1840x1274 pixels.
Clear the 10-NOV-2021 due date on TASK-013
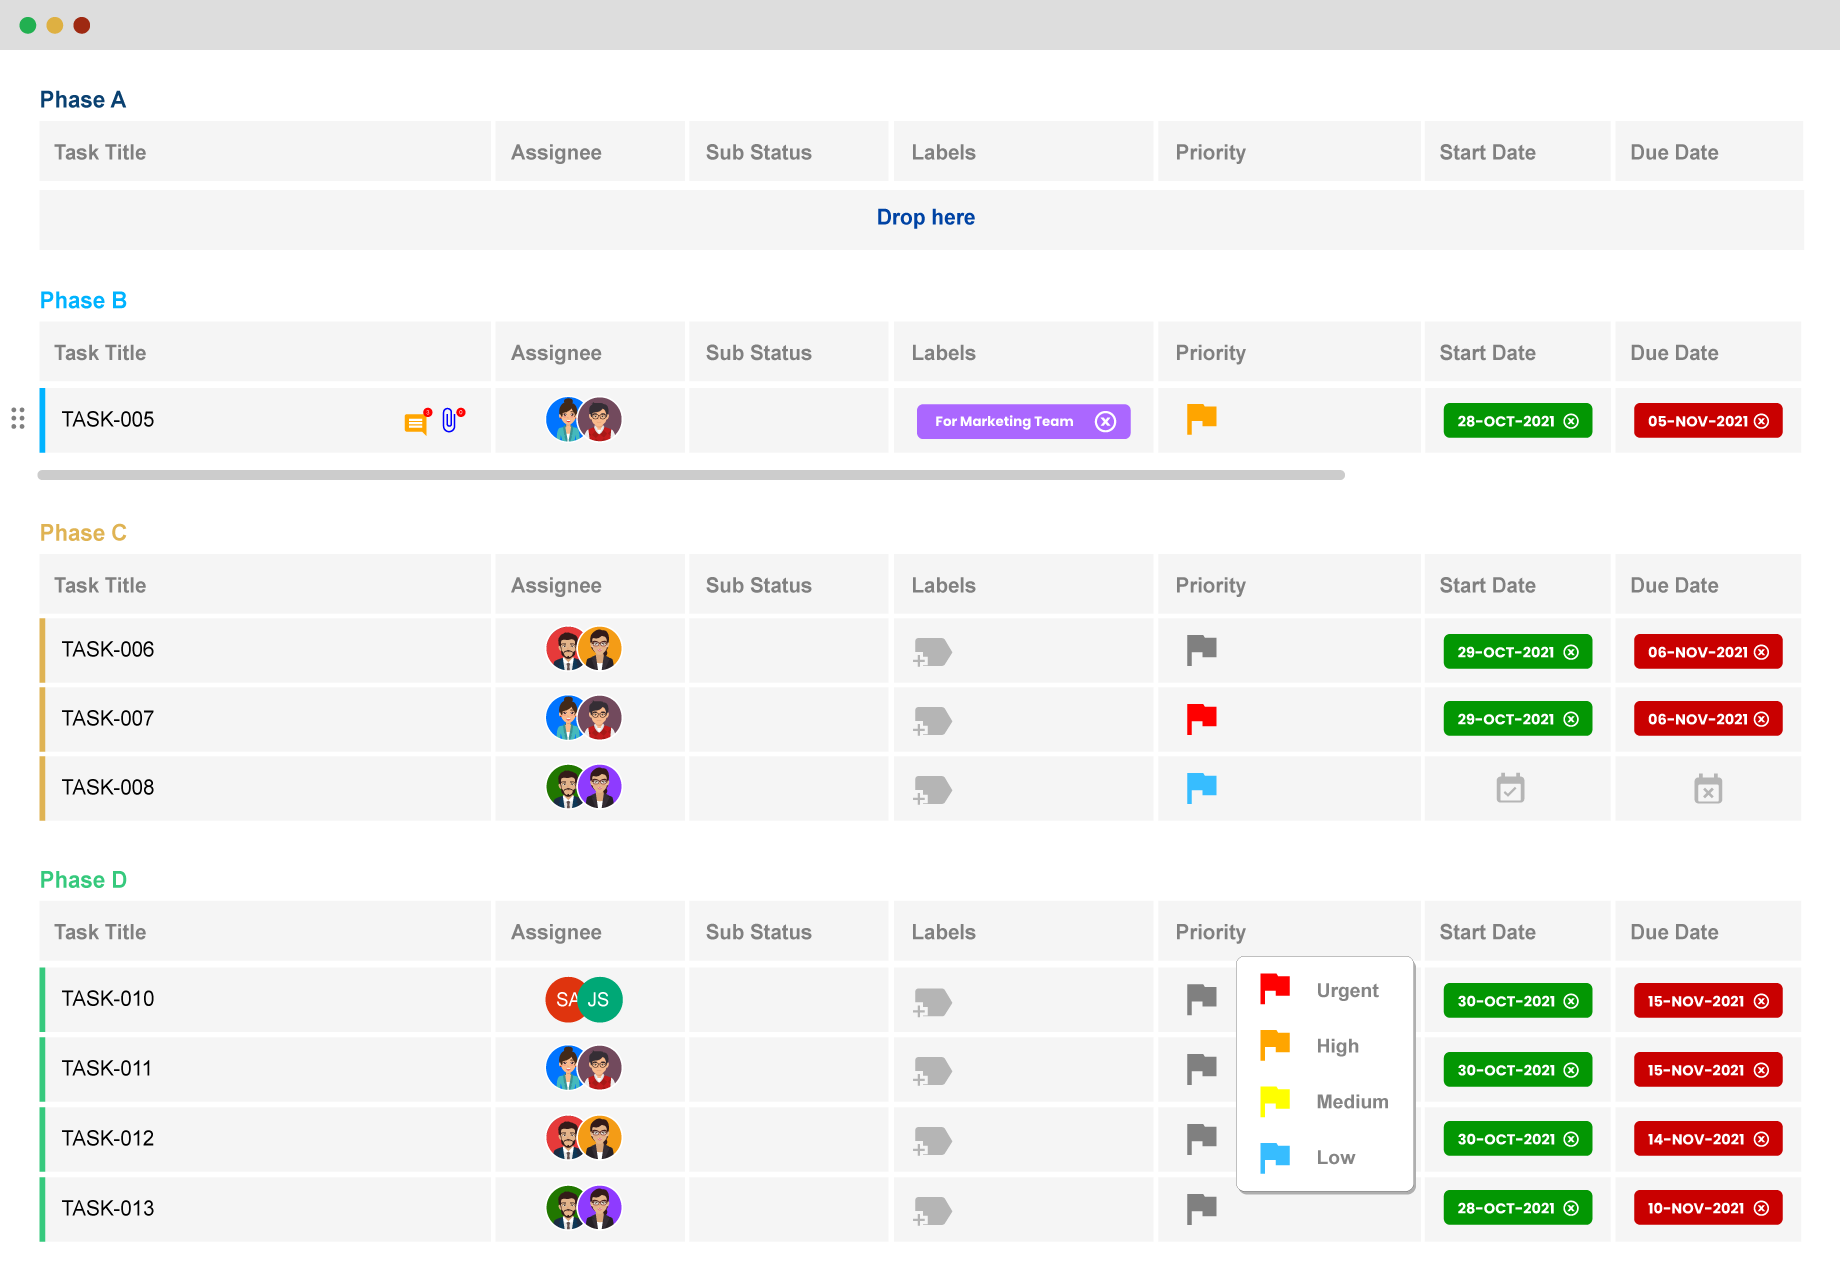pyautogui.click(x=1763, y=1207)
